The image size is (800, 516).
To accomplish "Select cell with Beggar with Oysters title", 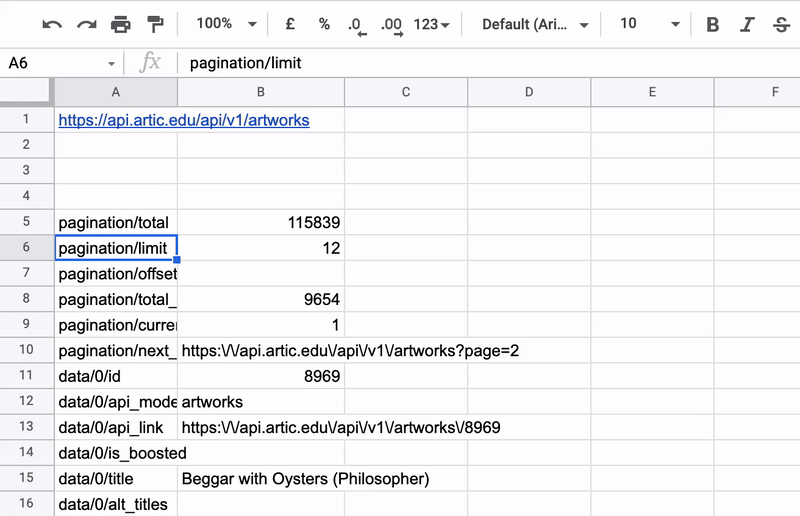I will click(305, 479).
